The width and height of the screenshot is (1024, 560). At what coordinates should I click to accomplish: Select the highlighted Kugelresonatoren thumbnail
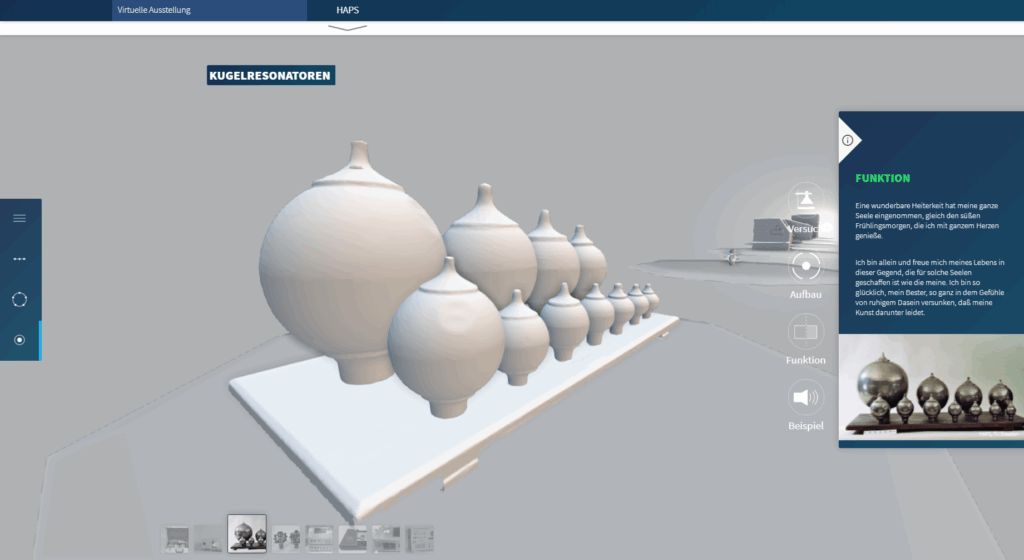pos(247,533)
